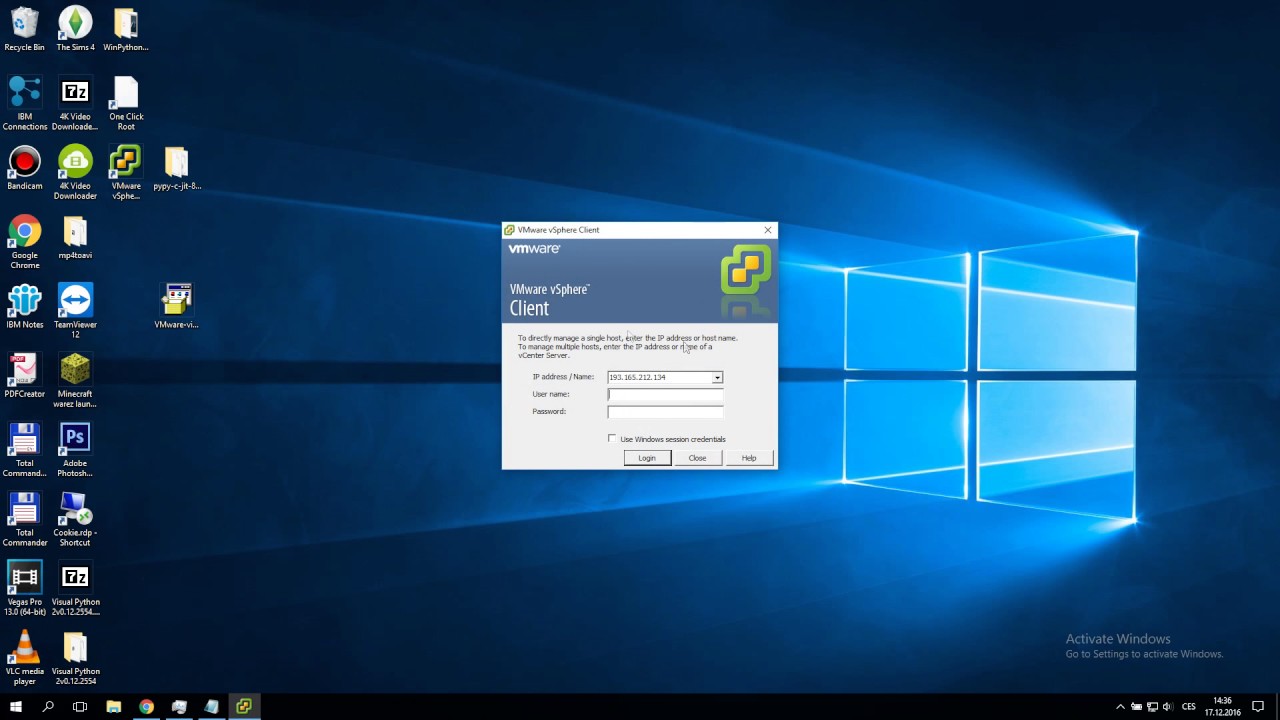The image size is (1280, 720).
Task: Select The Sims 4 desktop shortcut
Action: 75,28
